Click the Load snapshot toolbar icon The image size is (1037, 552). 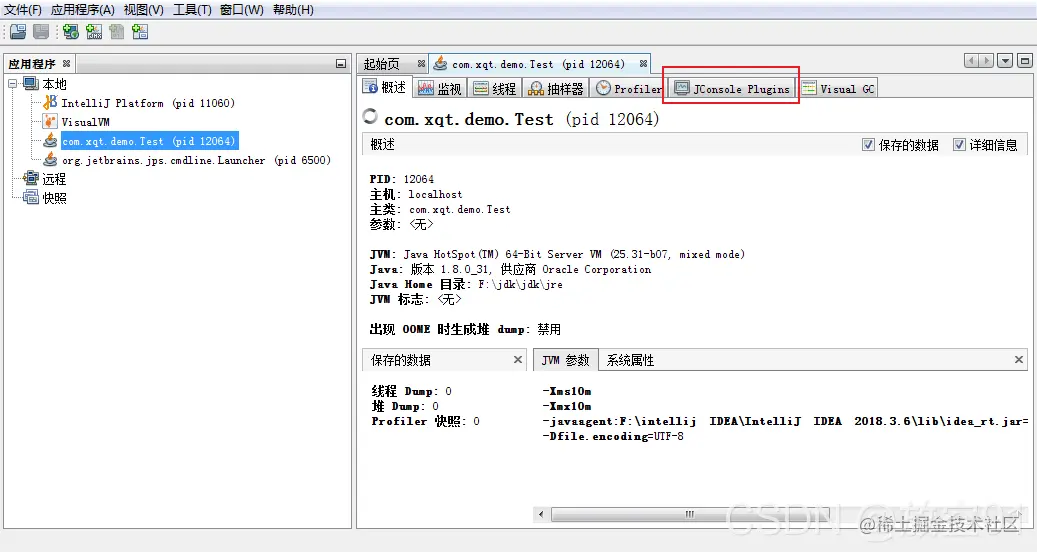click(18, 31)
